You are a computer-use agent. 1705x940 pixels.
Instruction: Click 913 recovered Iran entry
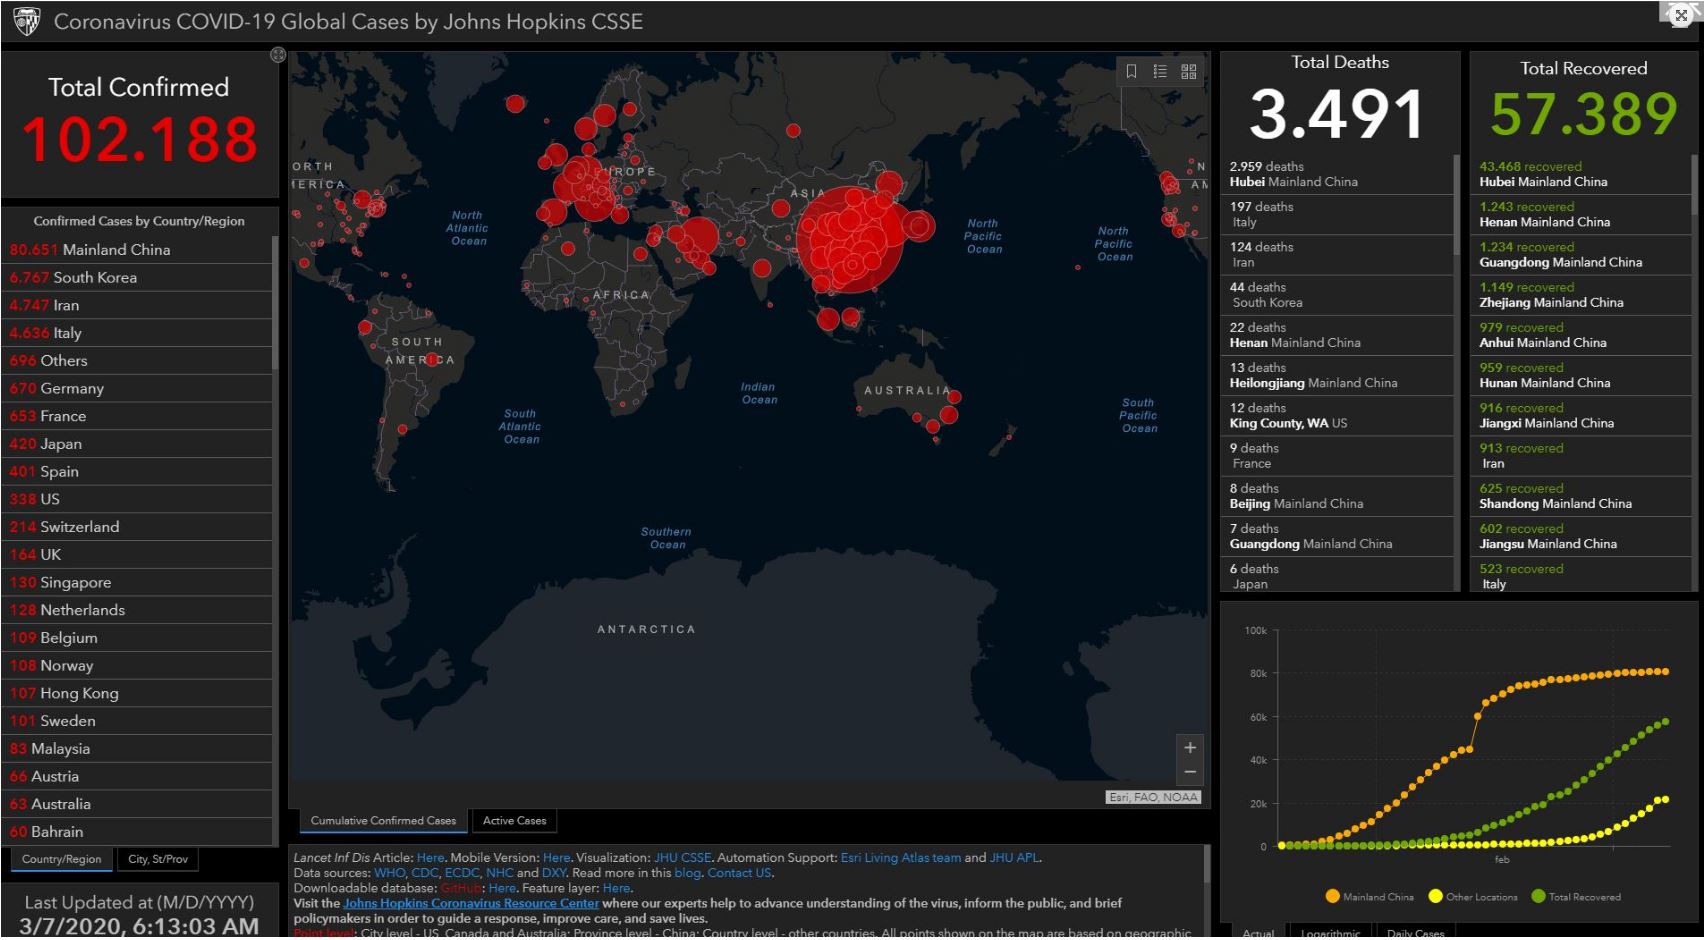(x=1583, y=456)
